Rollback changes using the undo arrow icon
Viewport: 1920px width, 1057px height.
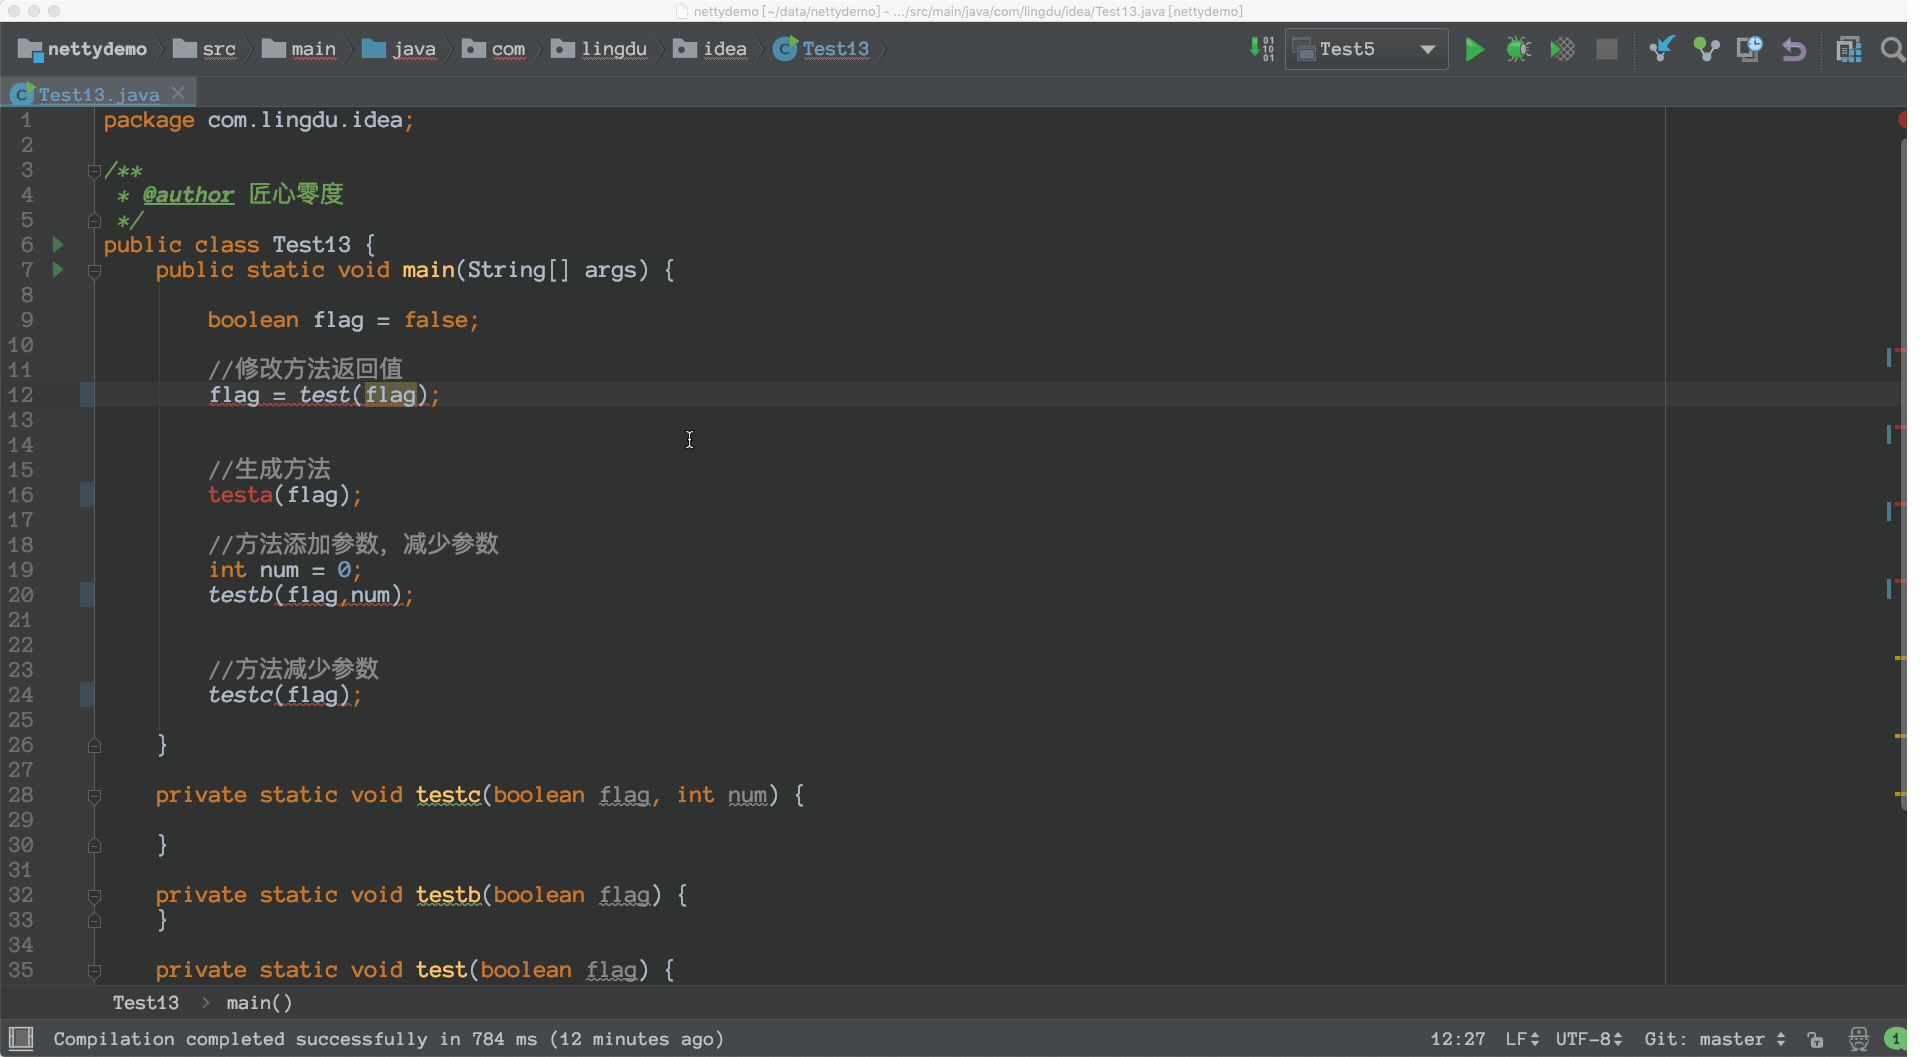[1792, 49]
